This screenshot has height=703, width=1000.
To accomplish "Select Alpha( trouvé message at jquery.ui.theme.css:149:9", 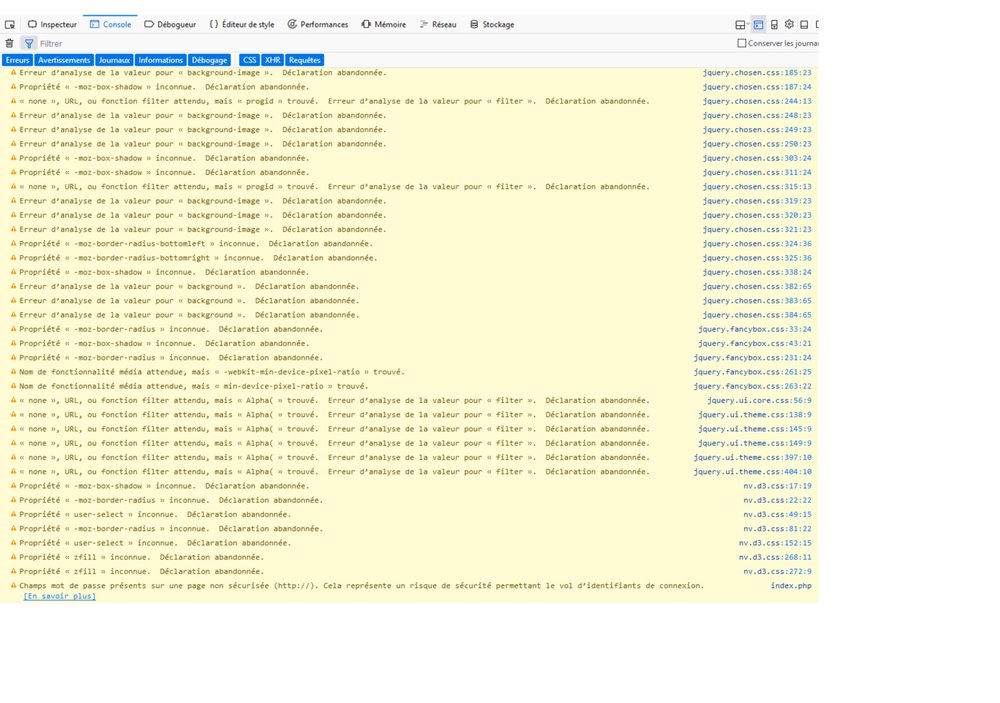I will pyautogui.click(x=334, y=443).
